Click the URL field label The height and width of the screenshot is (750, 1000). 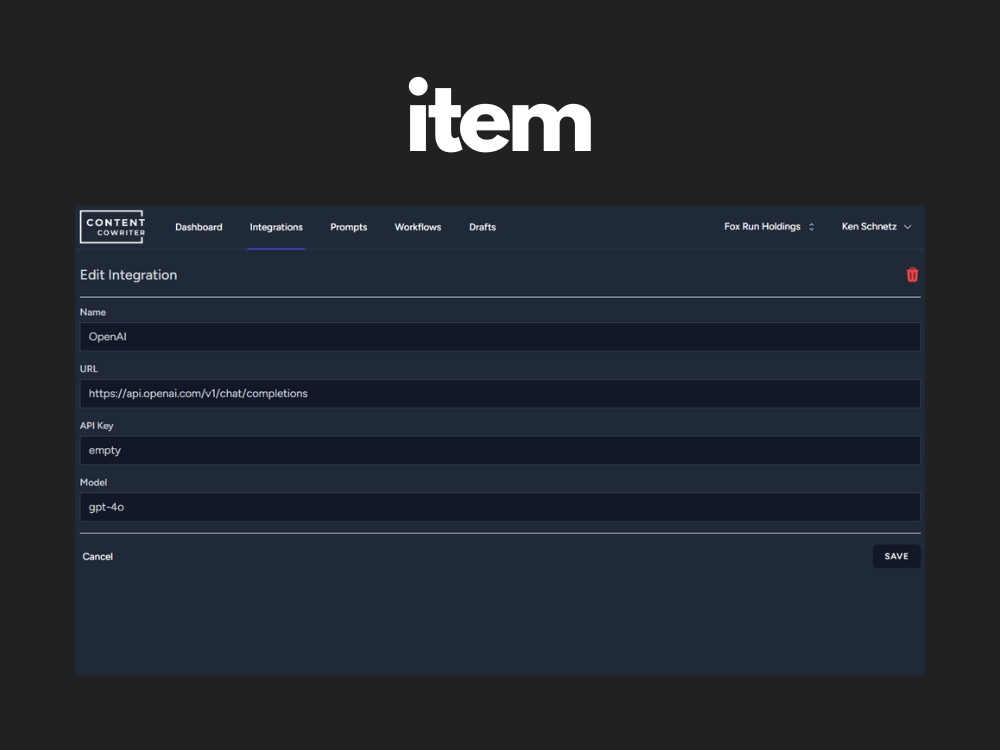click(89, 369)
